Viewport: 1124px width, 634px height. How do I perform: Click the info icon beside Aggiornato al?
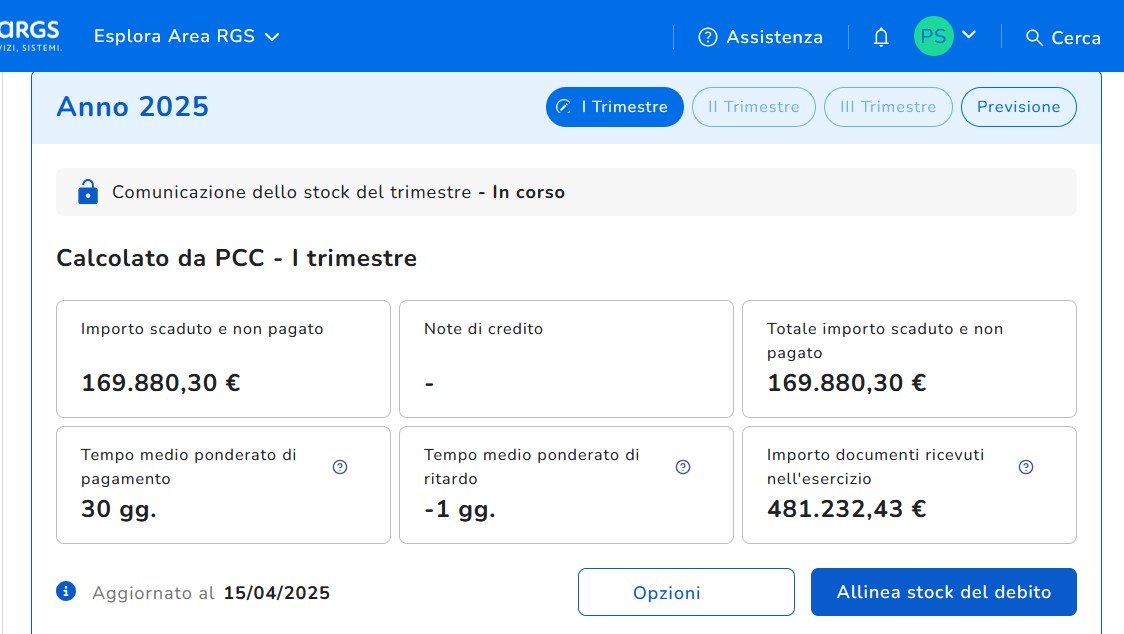click(x=67, y=591)
